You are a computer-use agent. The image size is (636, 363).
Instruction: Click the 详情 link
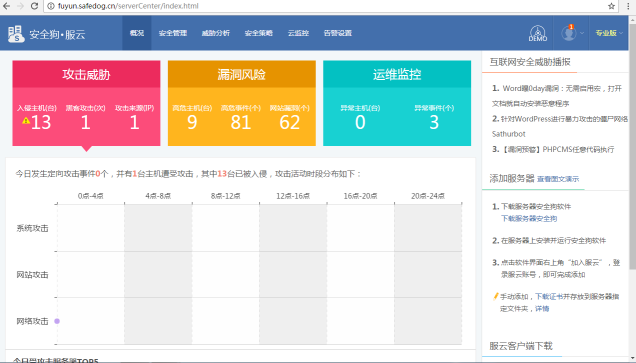point(542,309)
